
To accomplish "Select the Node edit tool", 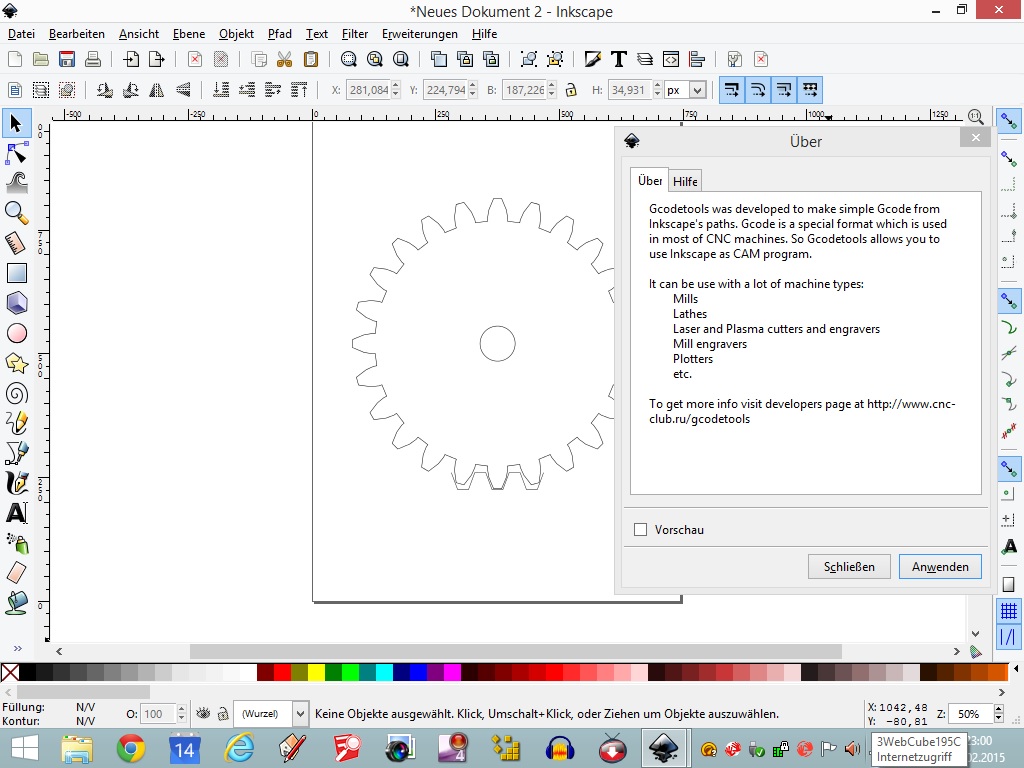I will coord(16,153).
